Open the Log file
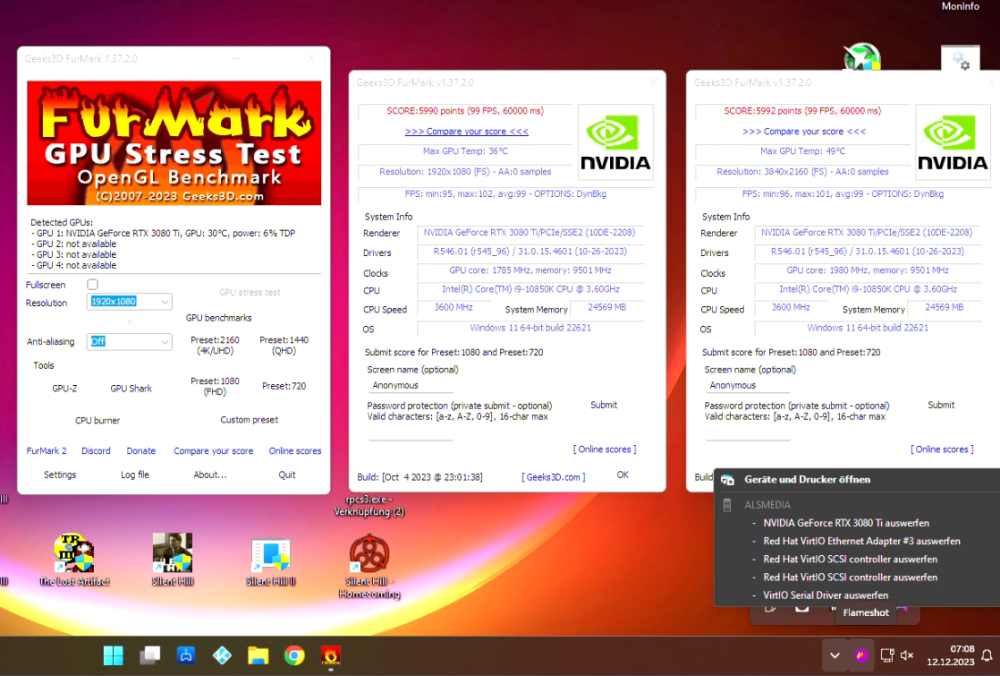Image resolution: width=1000 pixels, height=676 pixels. point(135,474)
